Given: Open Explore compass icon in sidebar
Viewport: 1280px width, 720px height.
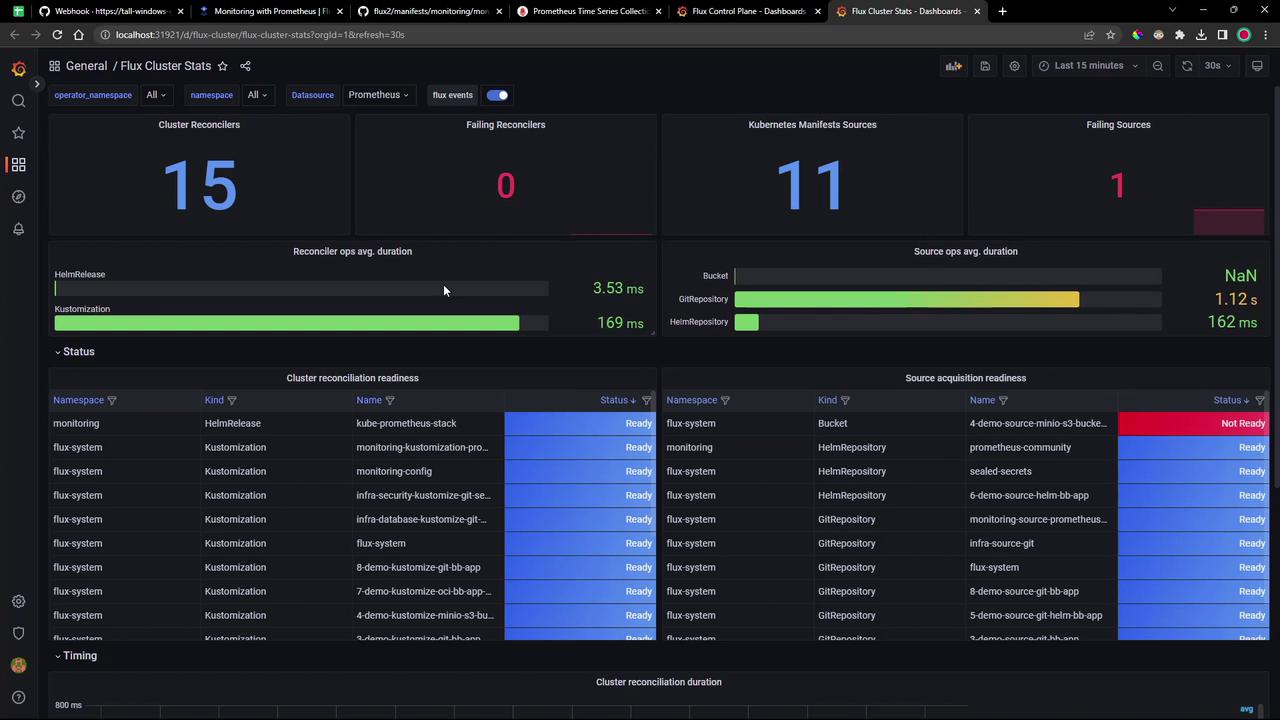Looking at the screenshot, I should pyautogui.click(x=18, y=197).
